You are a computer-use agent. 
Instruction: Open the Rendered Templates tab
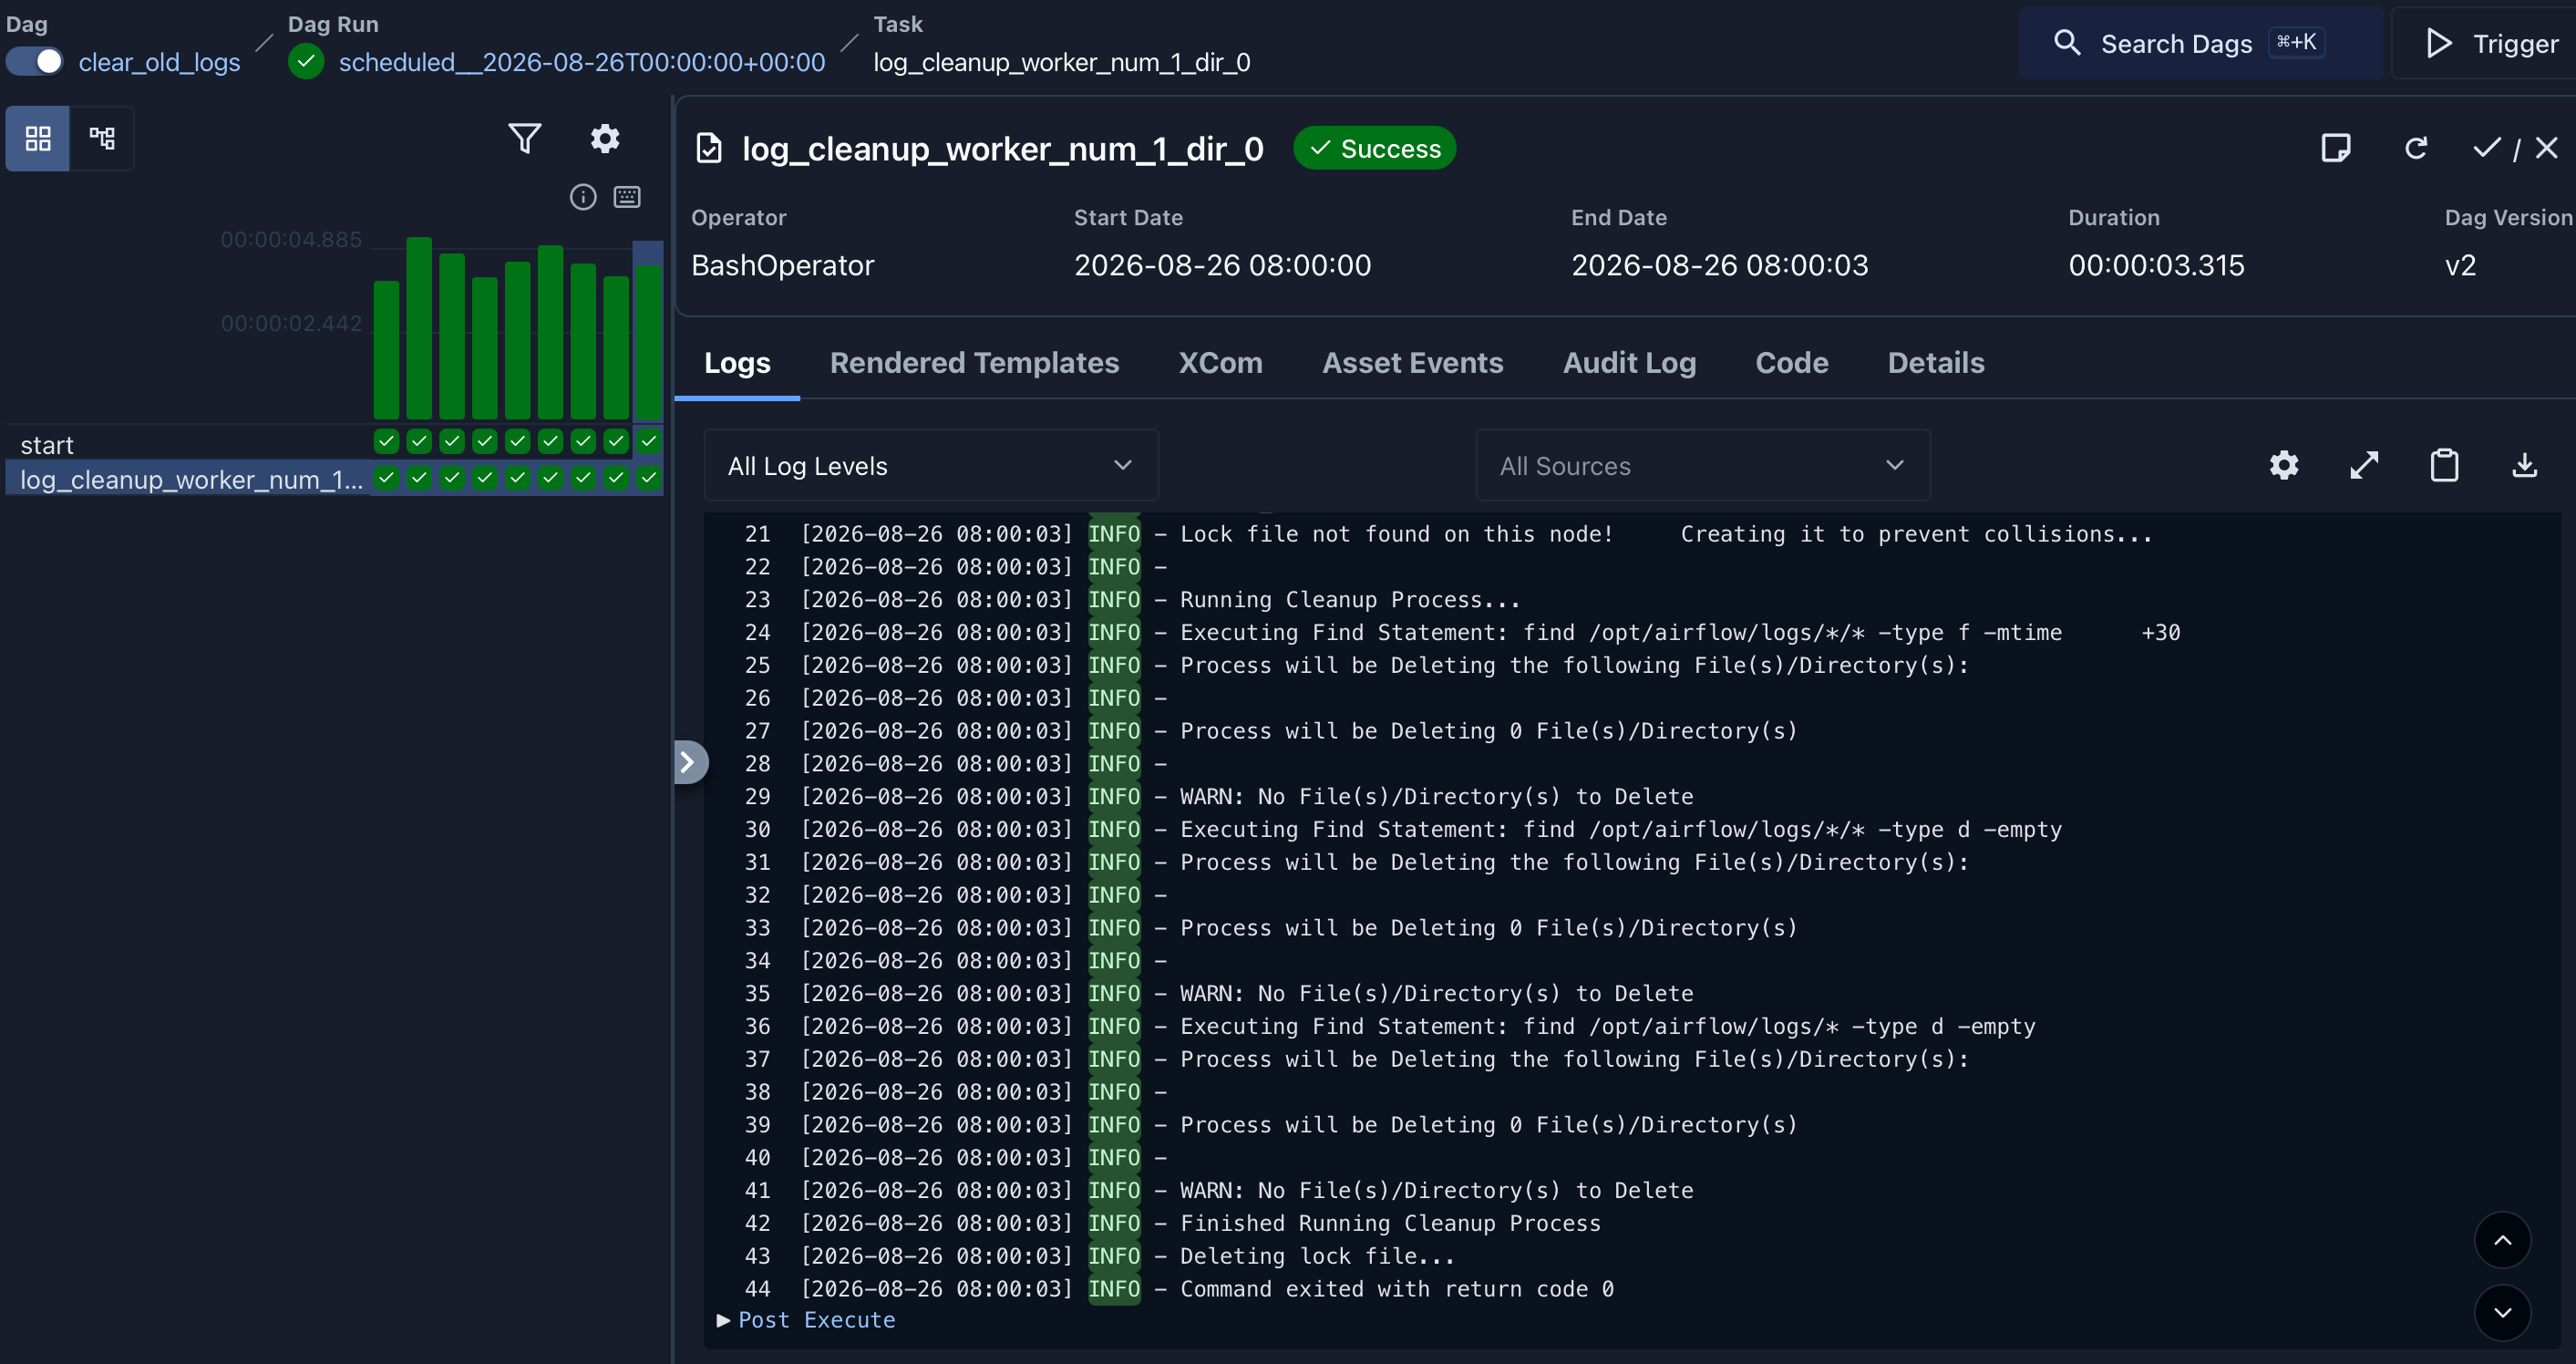tap(974, 363)
